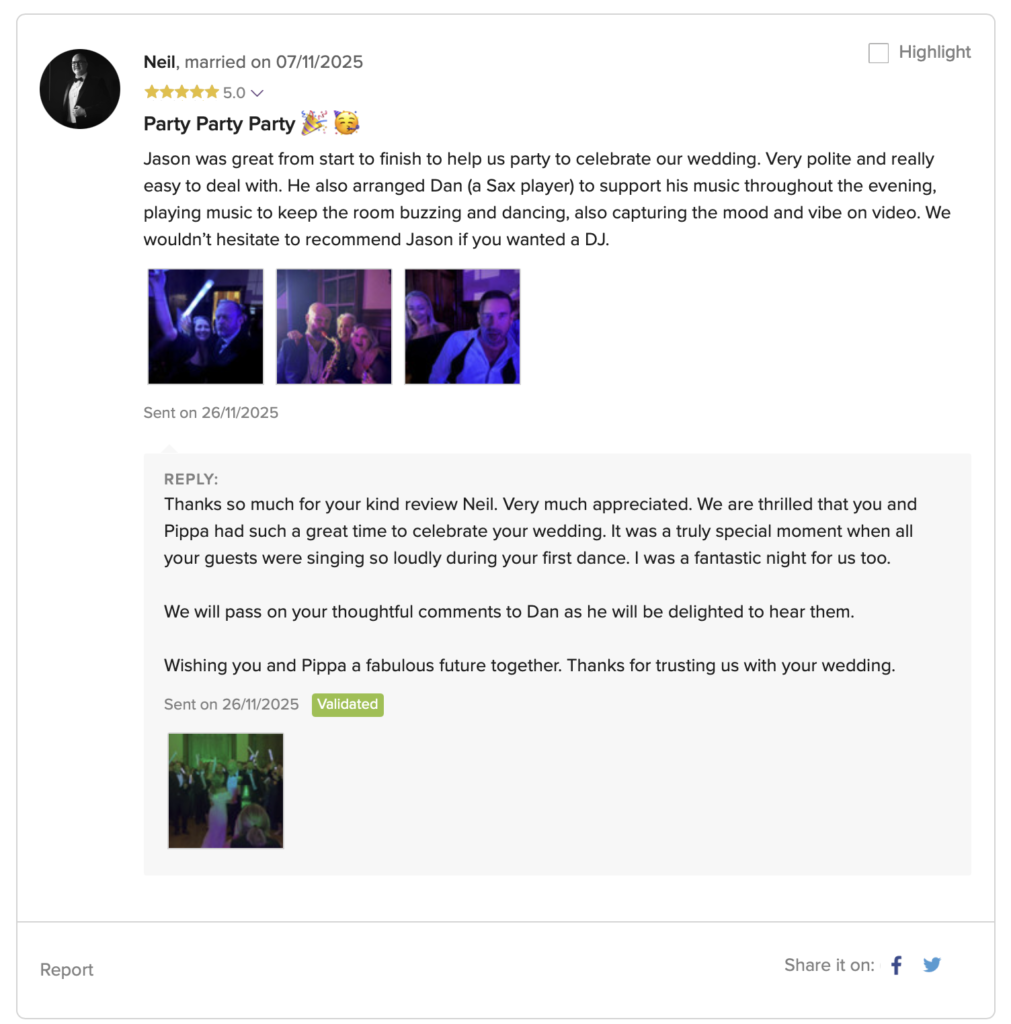Share the review on Twitter
Viewport: 1011px width, 1024px height.
coord(932,965)
